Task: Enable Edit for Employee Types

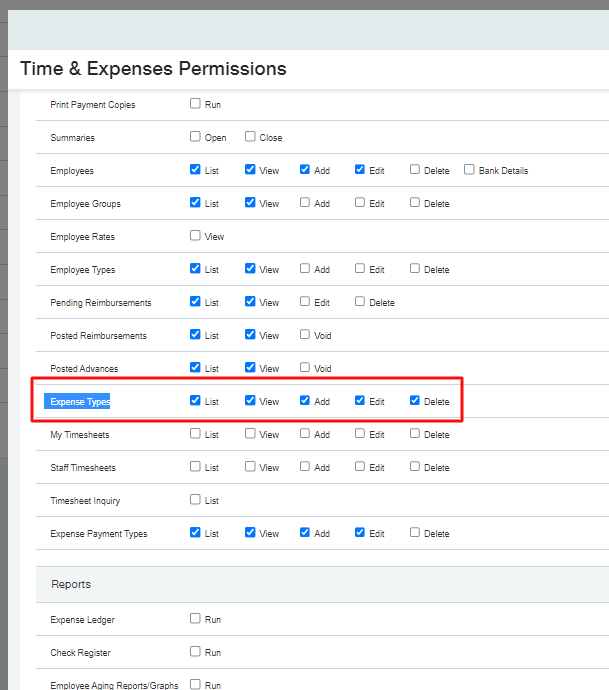Action: coord(360,268)
